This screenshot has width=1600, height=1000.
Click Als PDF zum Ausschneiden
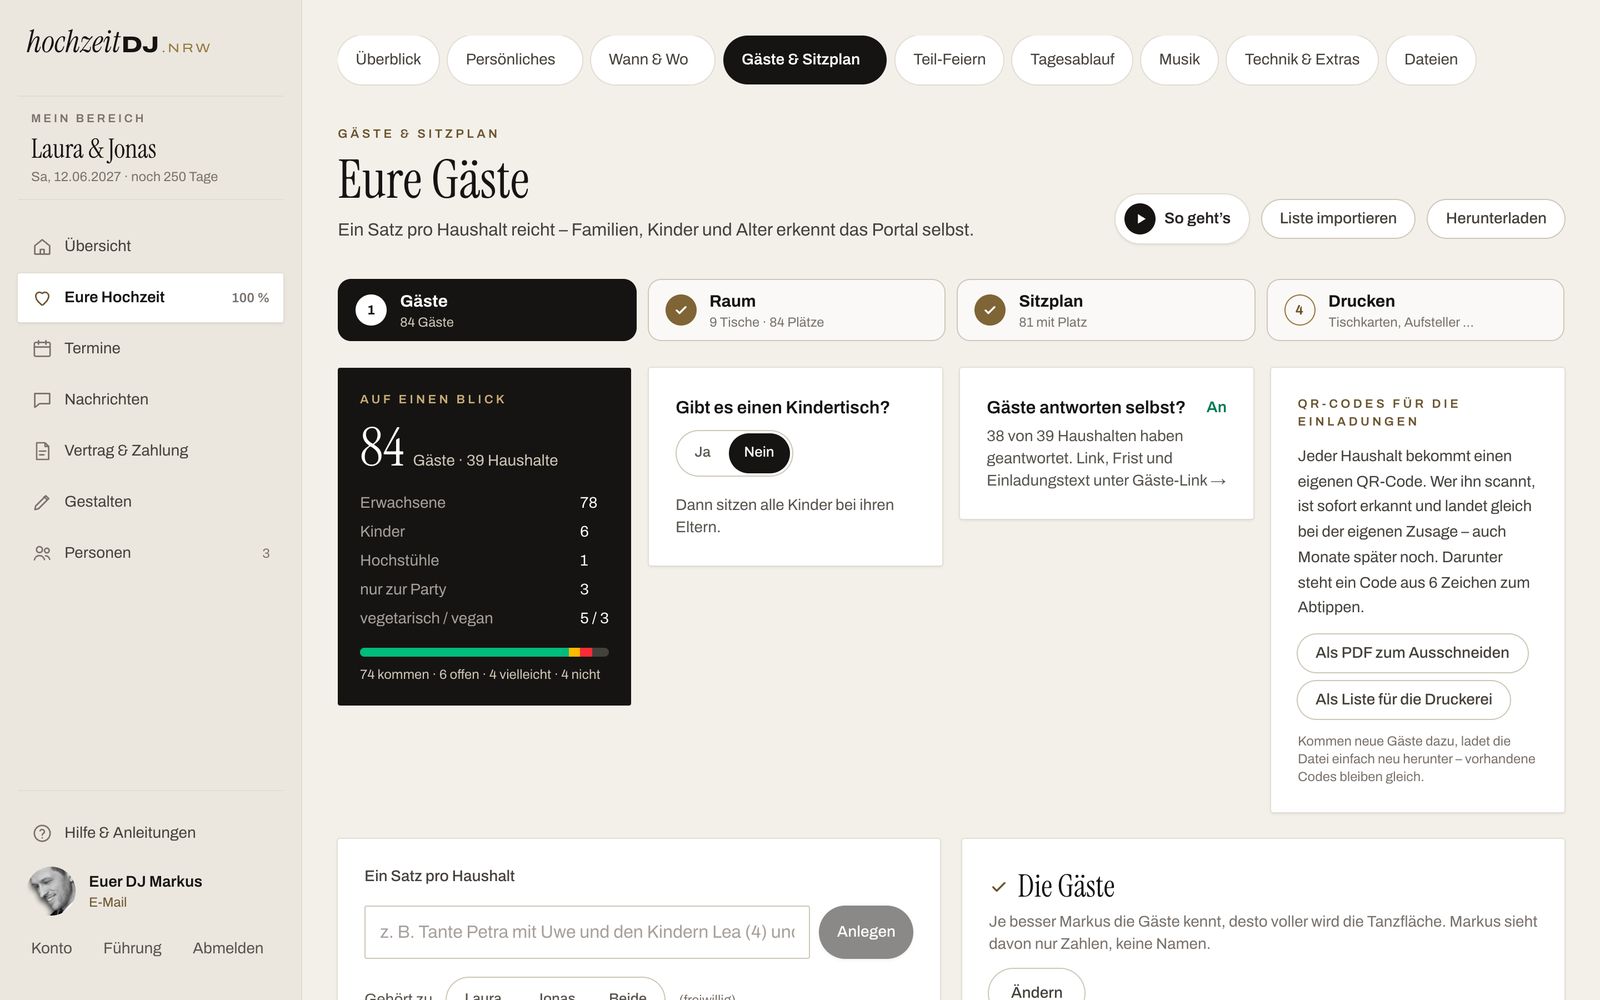click(x=1412, y=653)
